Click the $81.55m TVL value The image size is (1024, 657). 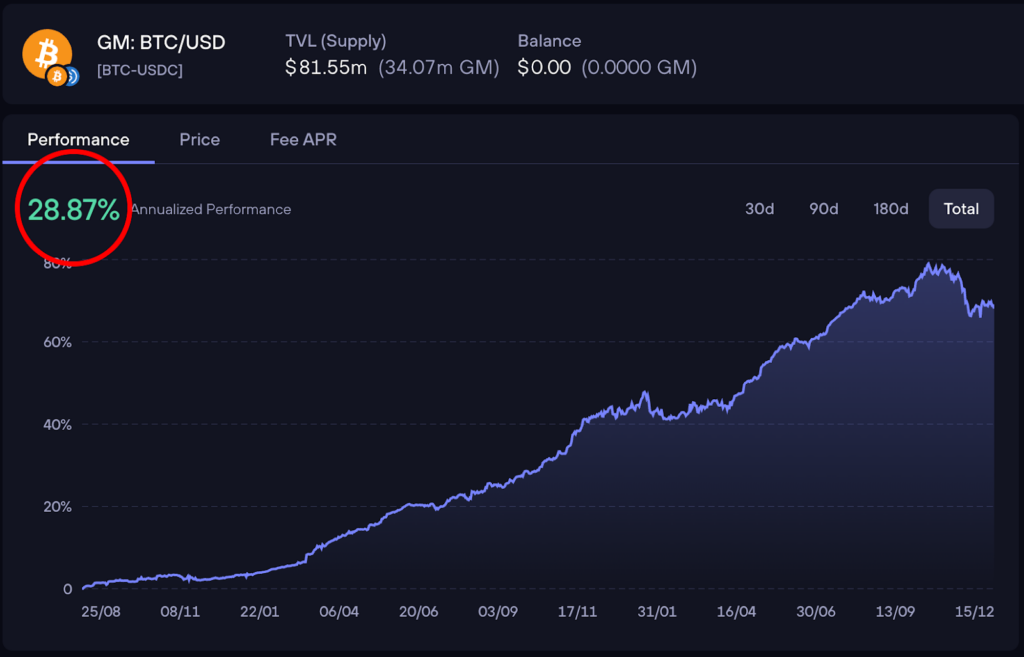(326, 68)
